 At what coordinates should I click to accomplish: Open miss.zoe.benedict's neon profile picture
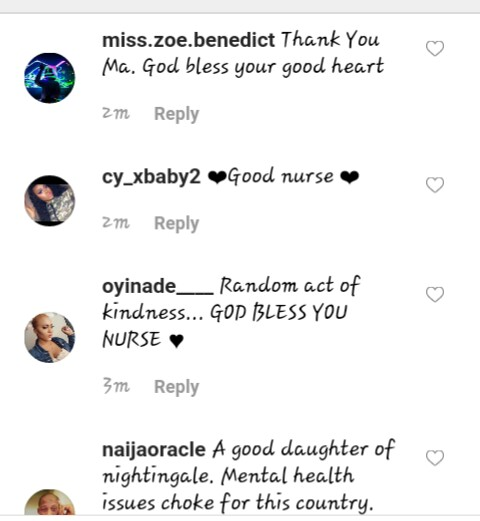[x=50, y=78]
